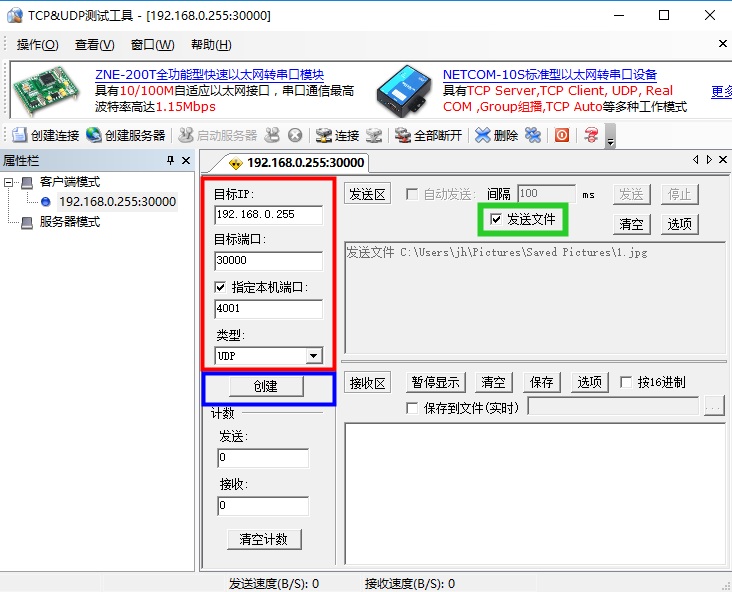Click the 创建 button

click(x=265, y=386)
